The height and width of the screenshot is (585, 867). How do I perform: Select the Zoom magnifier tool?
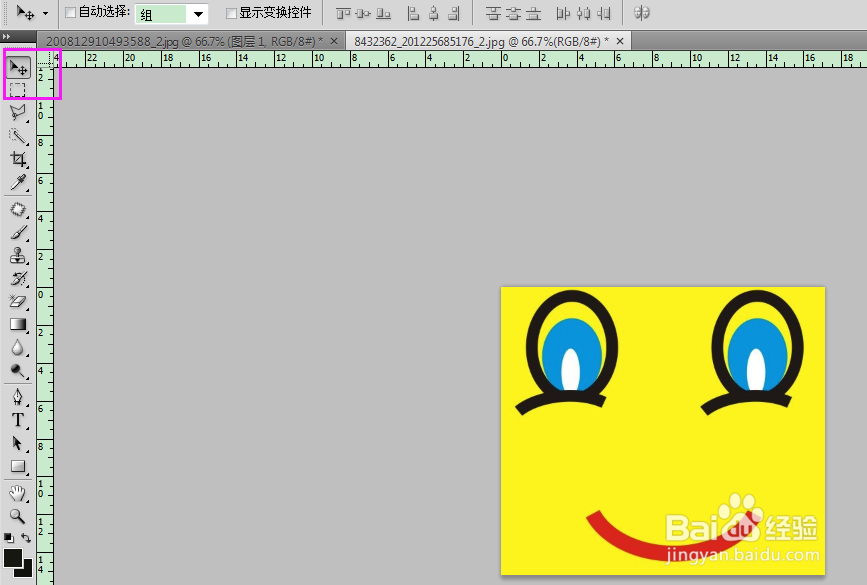pyautogui.click(x=18, y=516)
